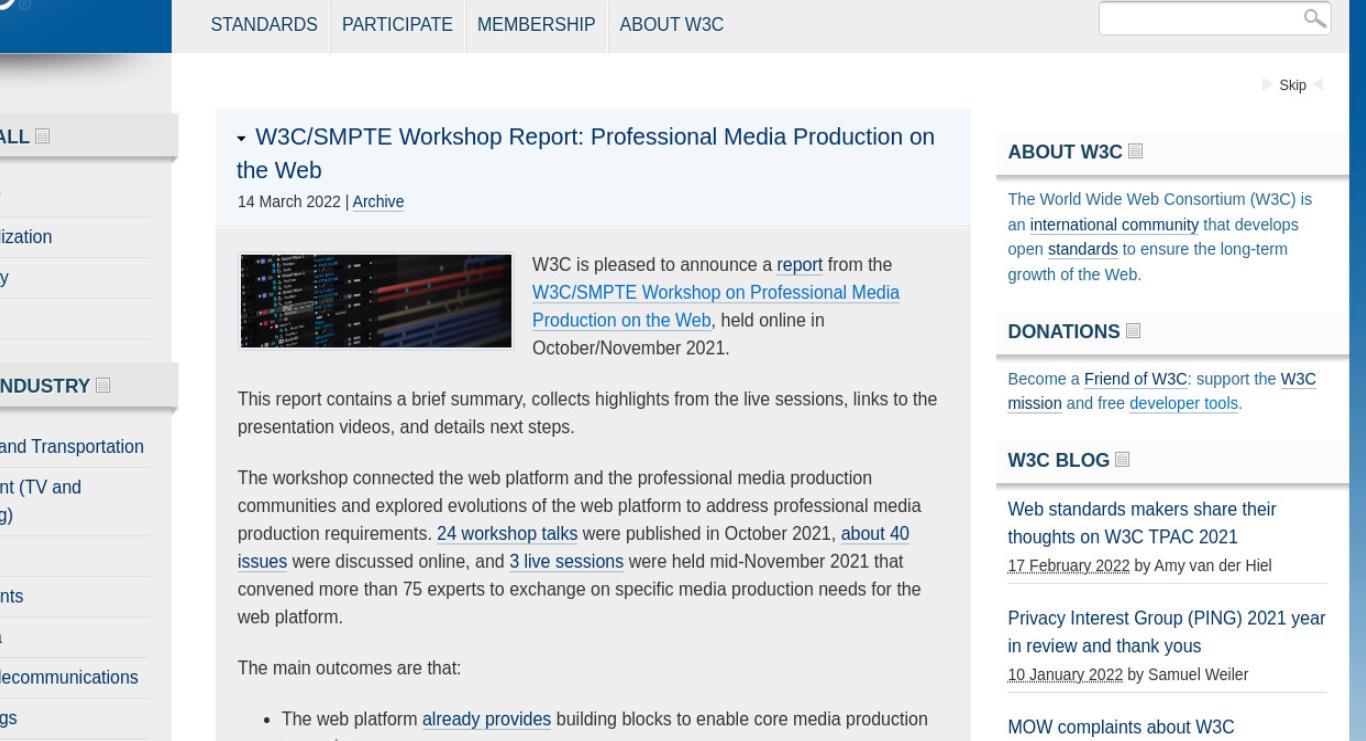The height and width of the screenshot is (741, 1366).
Task: Open the PARTICIPATE menu
Action: (397, 25)
